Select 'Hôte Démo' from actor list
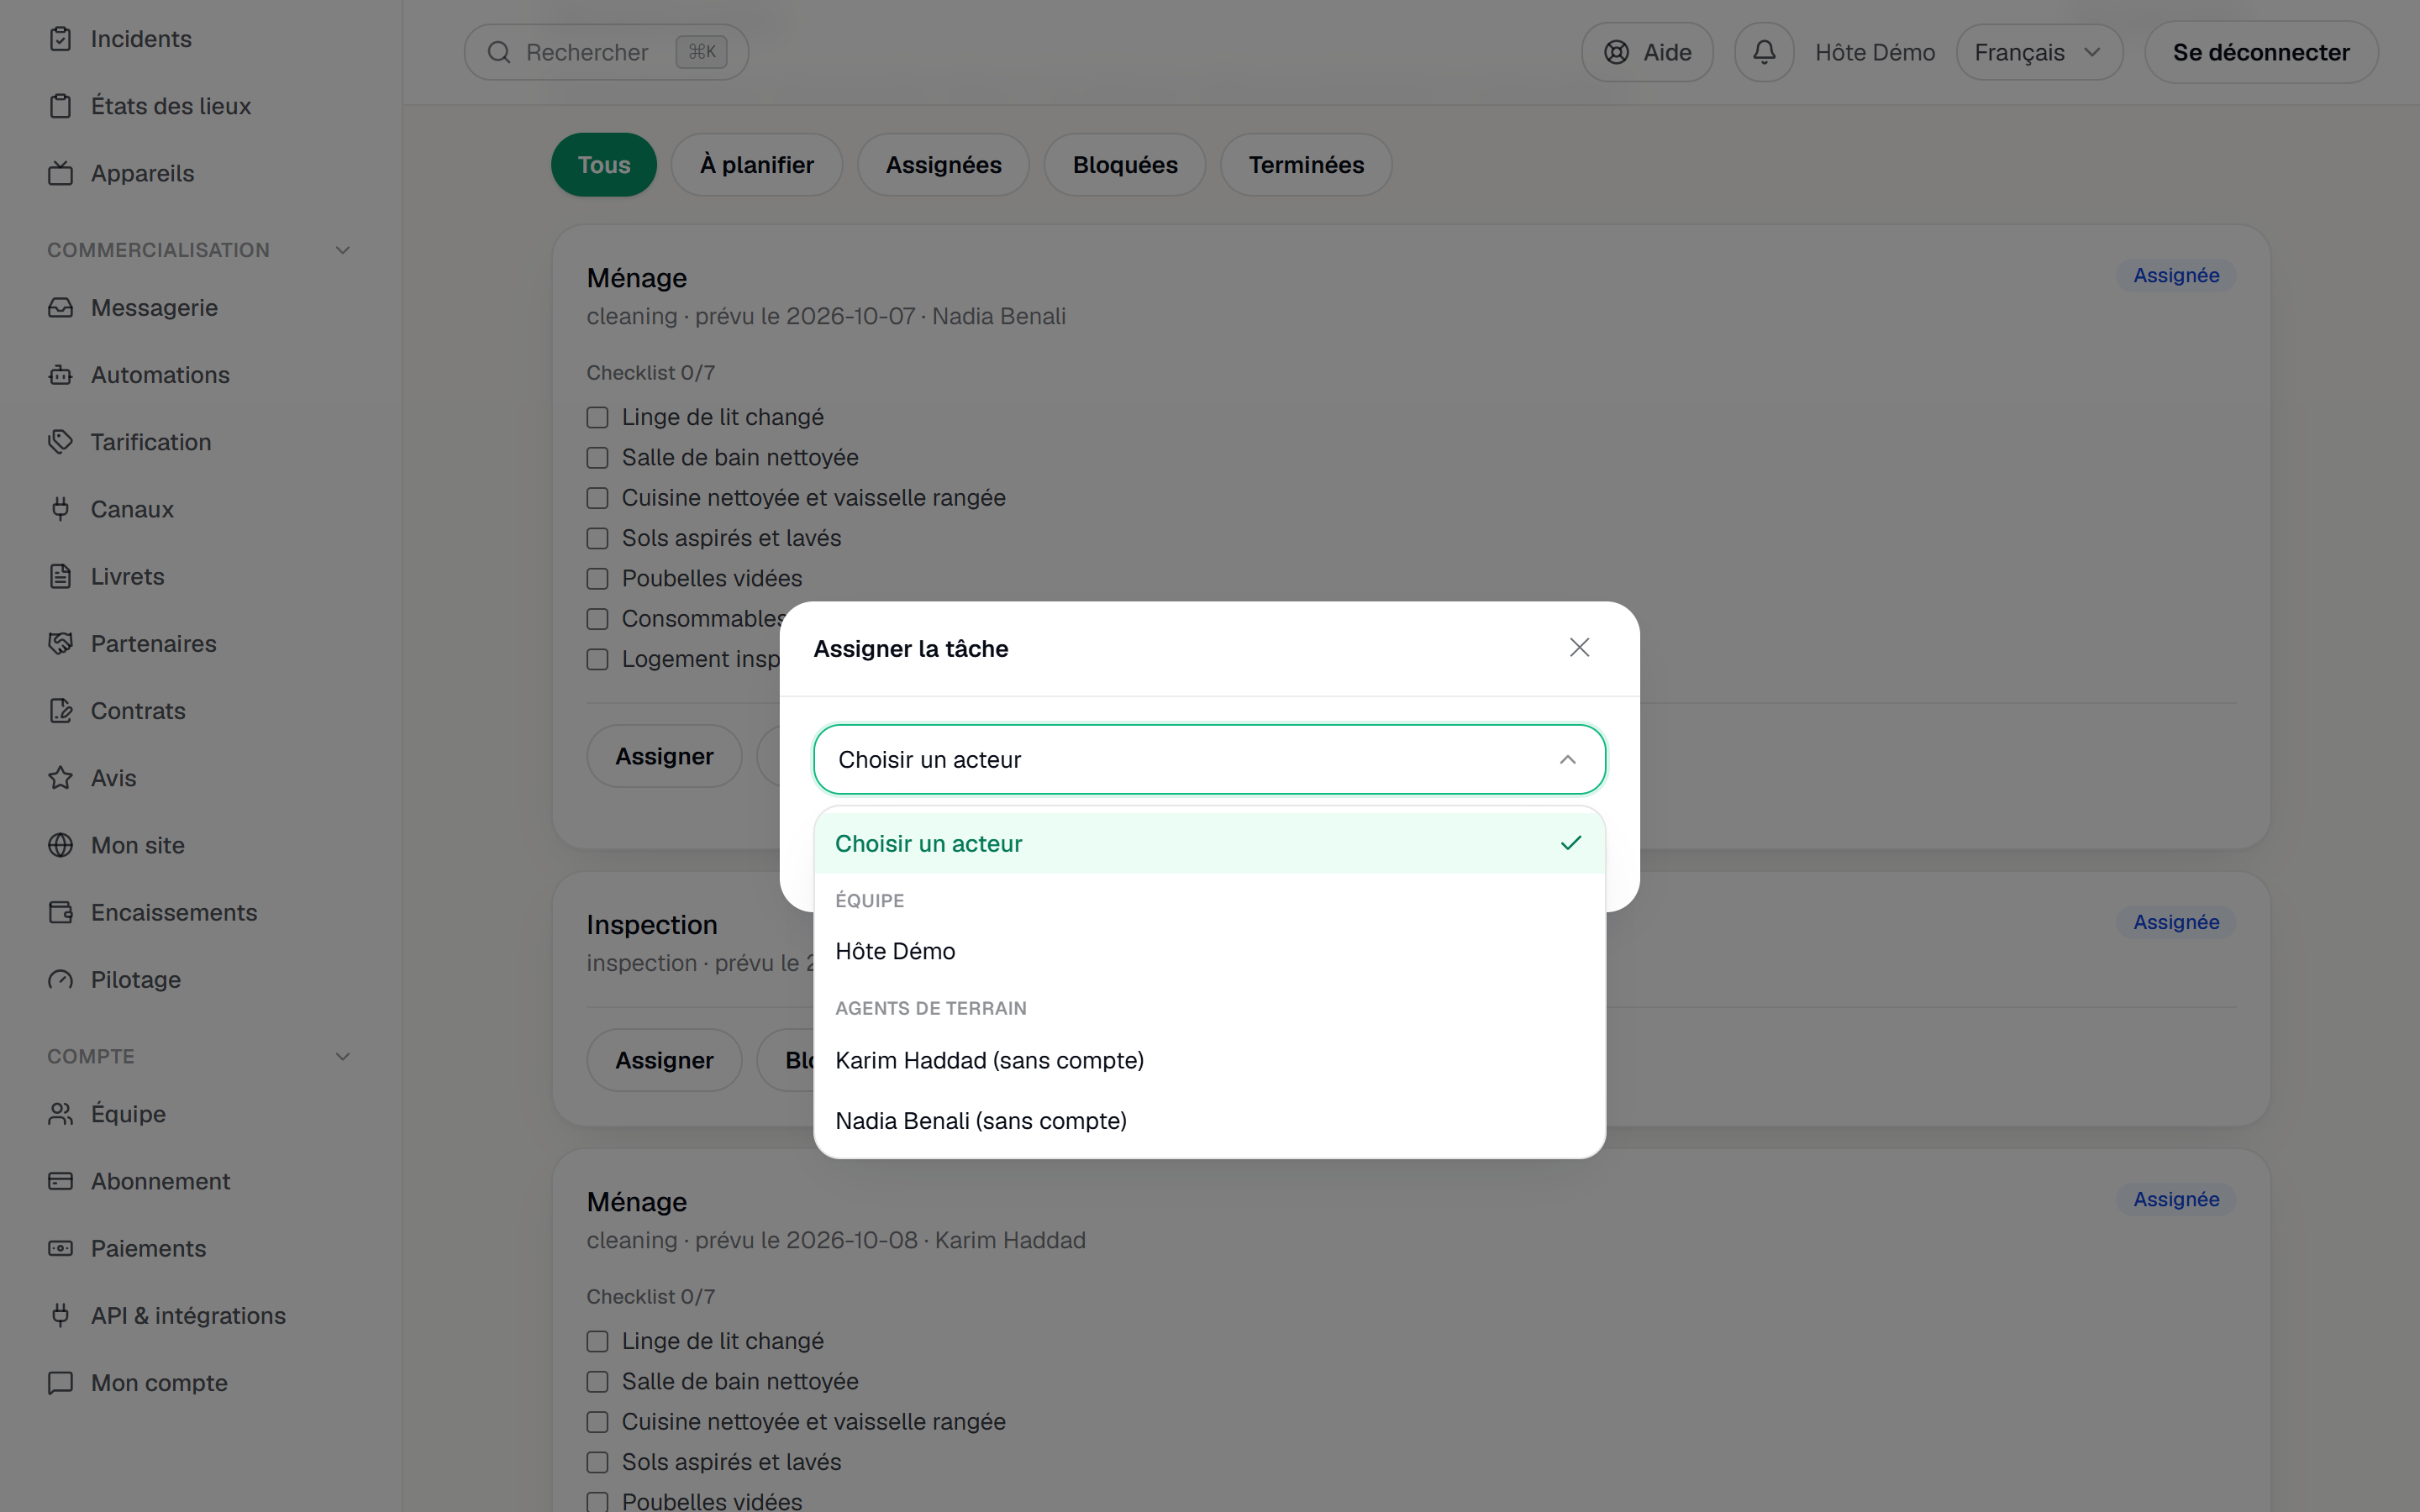 (1209, 951)
